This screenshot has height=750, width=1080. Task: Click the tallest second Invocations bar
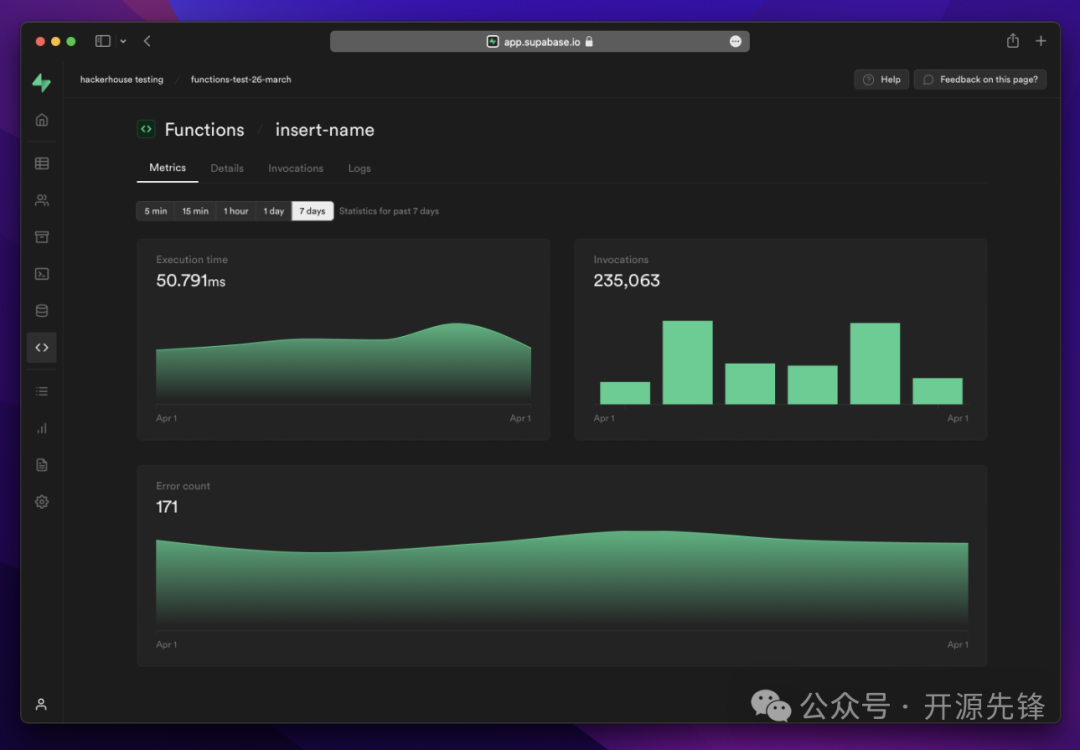pyautogui.click(x=687, y=362)
